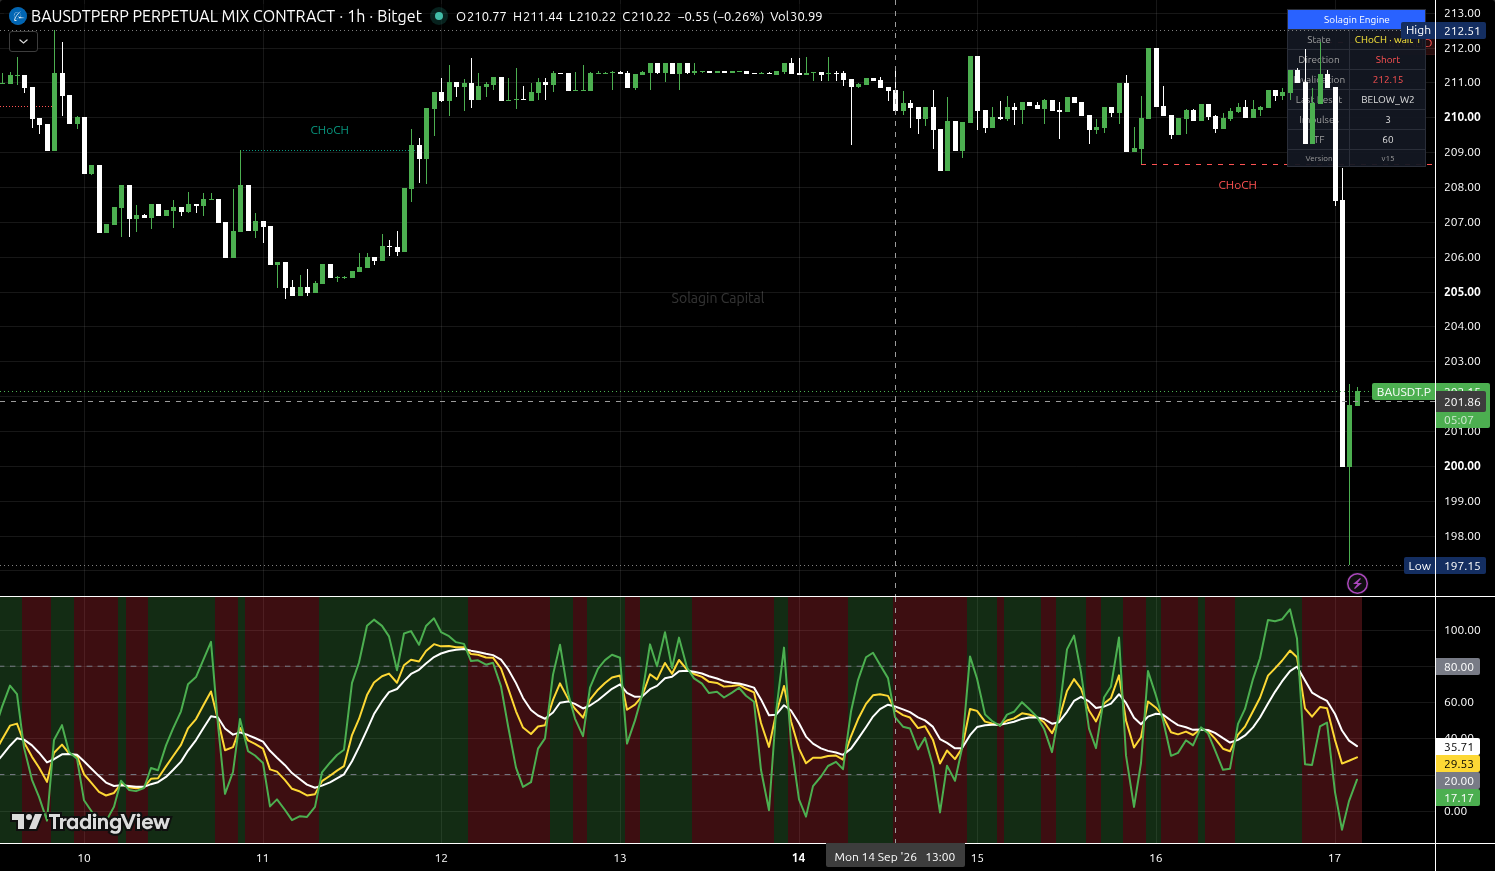The width and height of the screenshot is (1495, 871).
Task: Click the 29.53 yellow indicator value
Action: (x=1459, y=764)
